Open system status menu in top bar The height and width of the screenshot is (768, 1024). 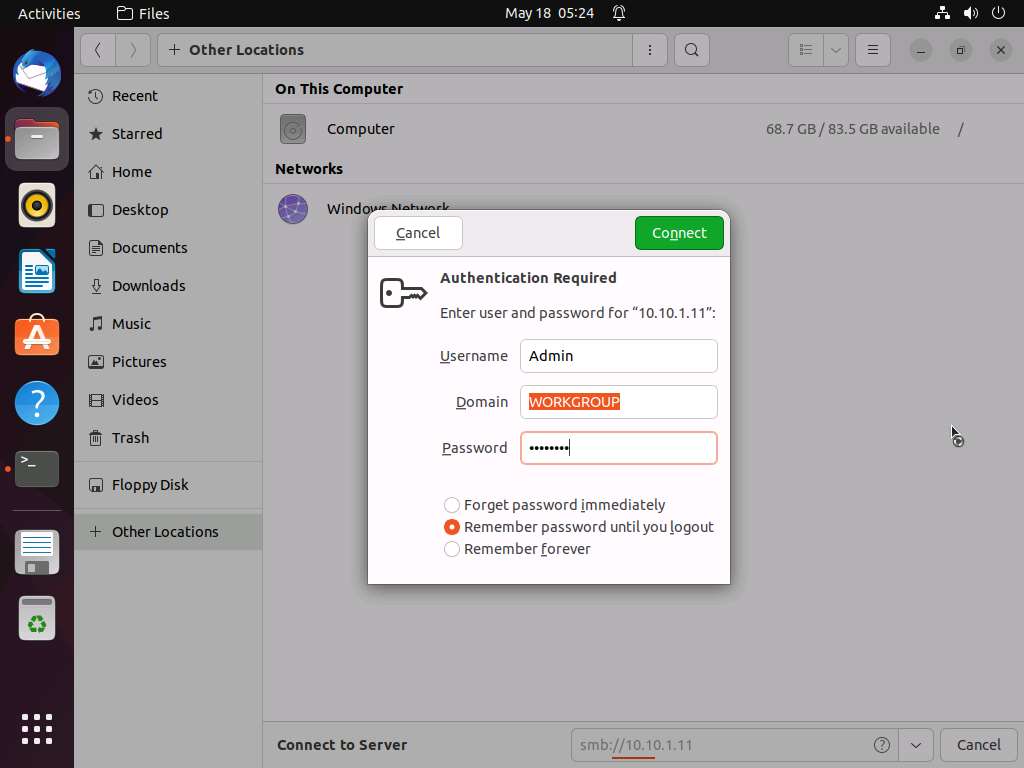[969, 13]
